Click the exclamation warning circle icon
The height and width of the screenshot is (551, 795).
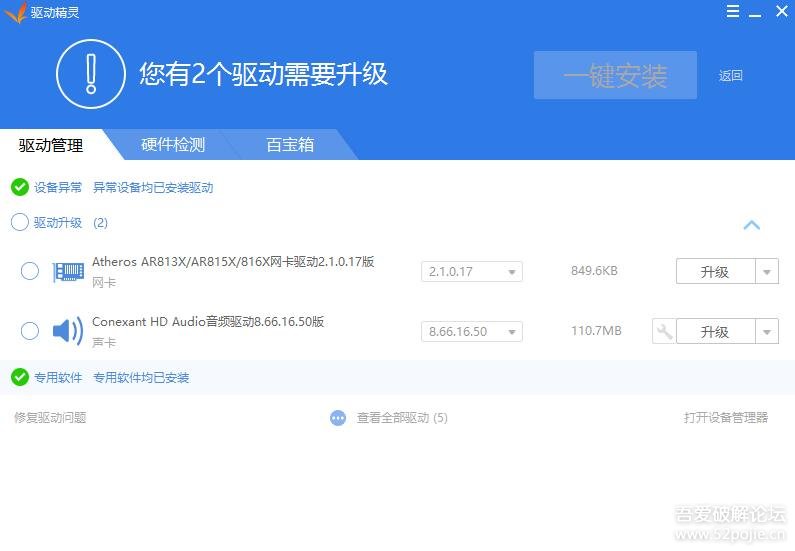coord(91,74)
